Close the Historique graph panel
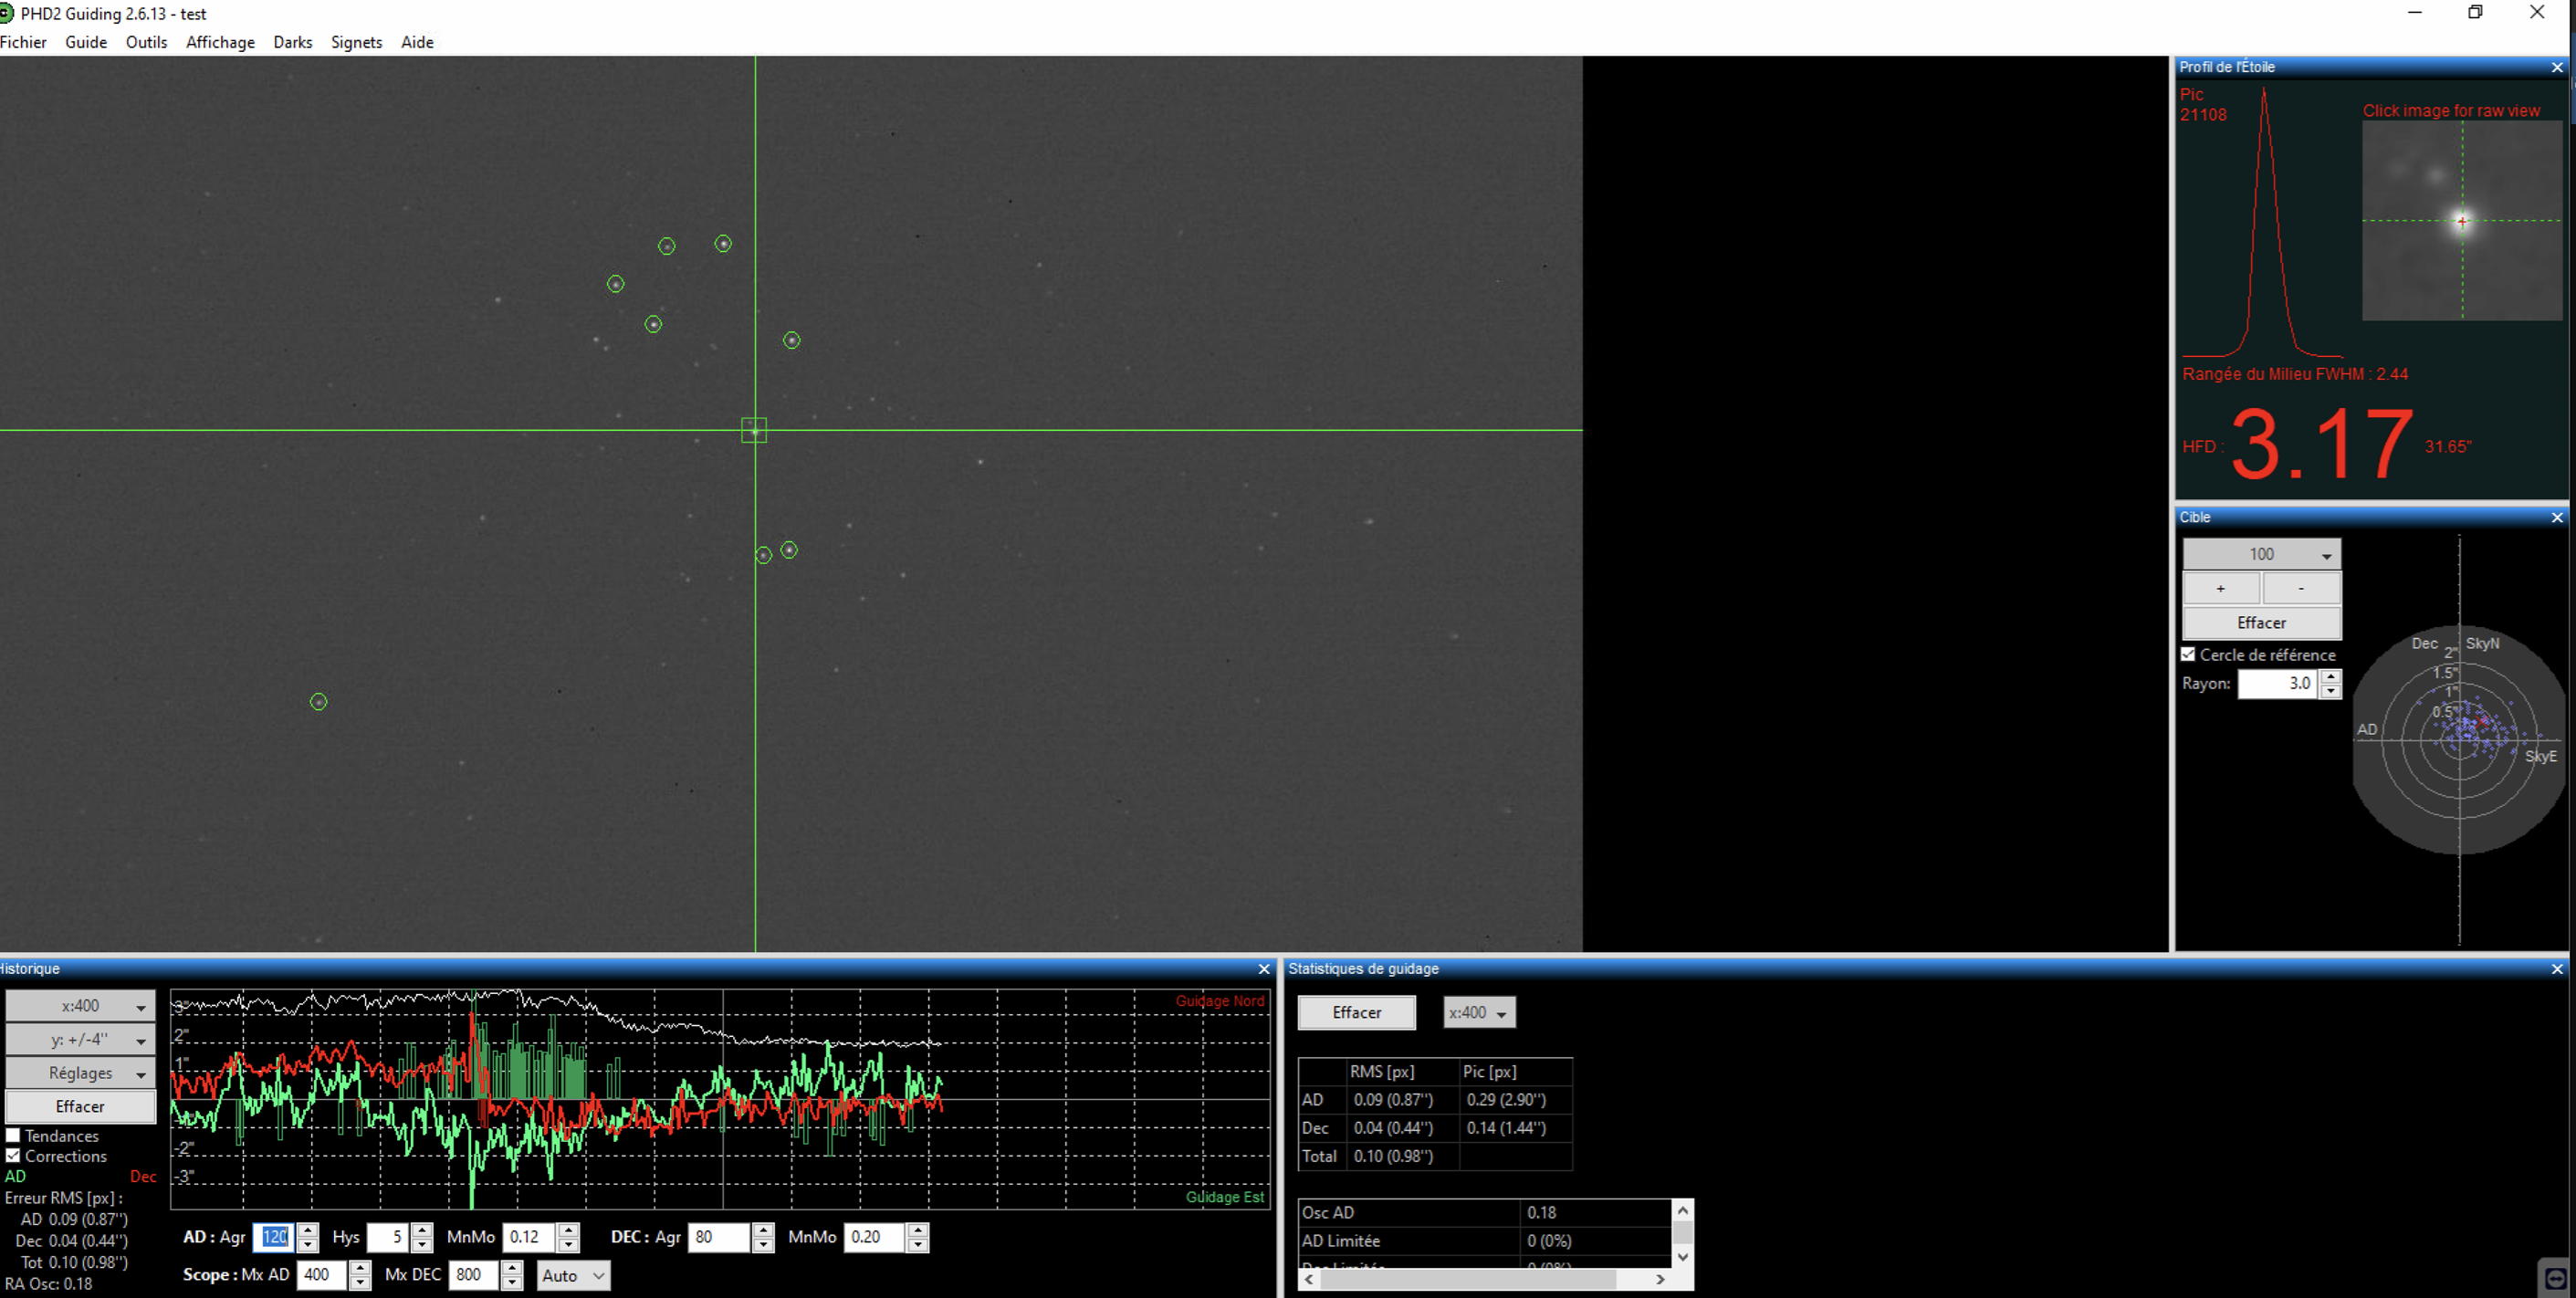Screen dimensions: 2576x1298 point(1264,969)
